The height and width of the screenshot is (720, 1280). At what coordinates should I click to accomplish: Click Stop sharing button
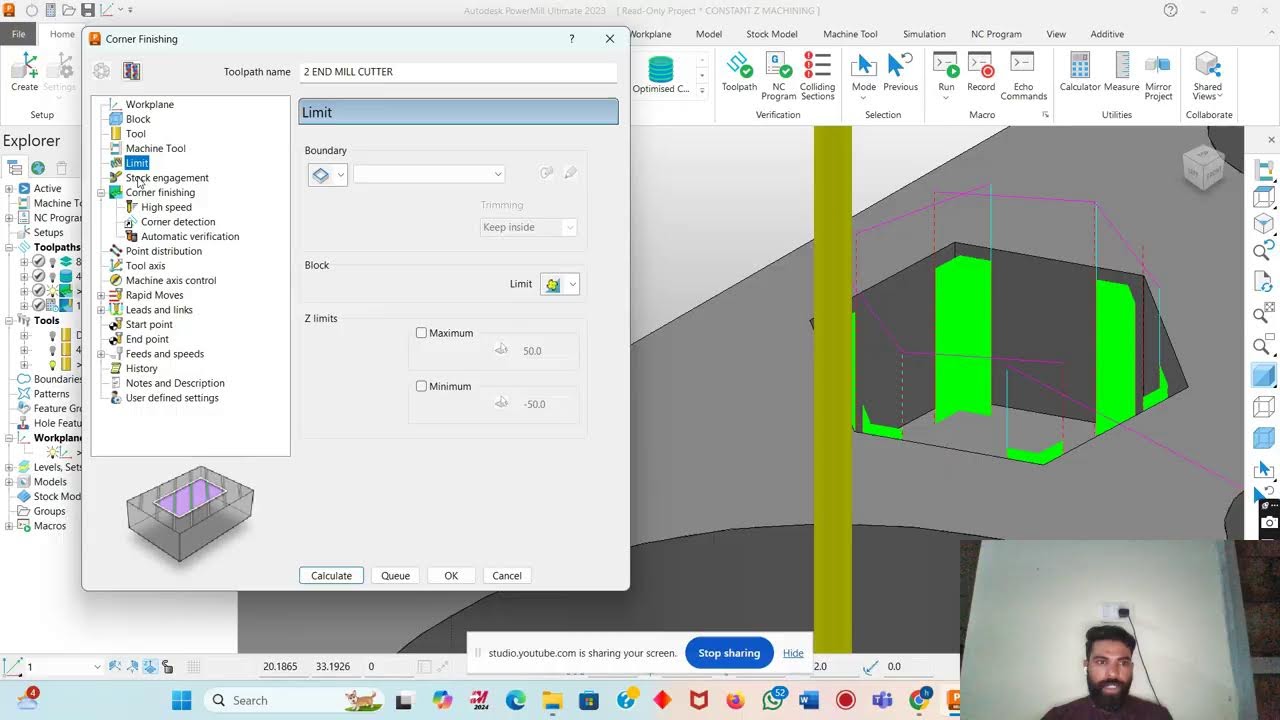tap(729, 653)
